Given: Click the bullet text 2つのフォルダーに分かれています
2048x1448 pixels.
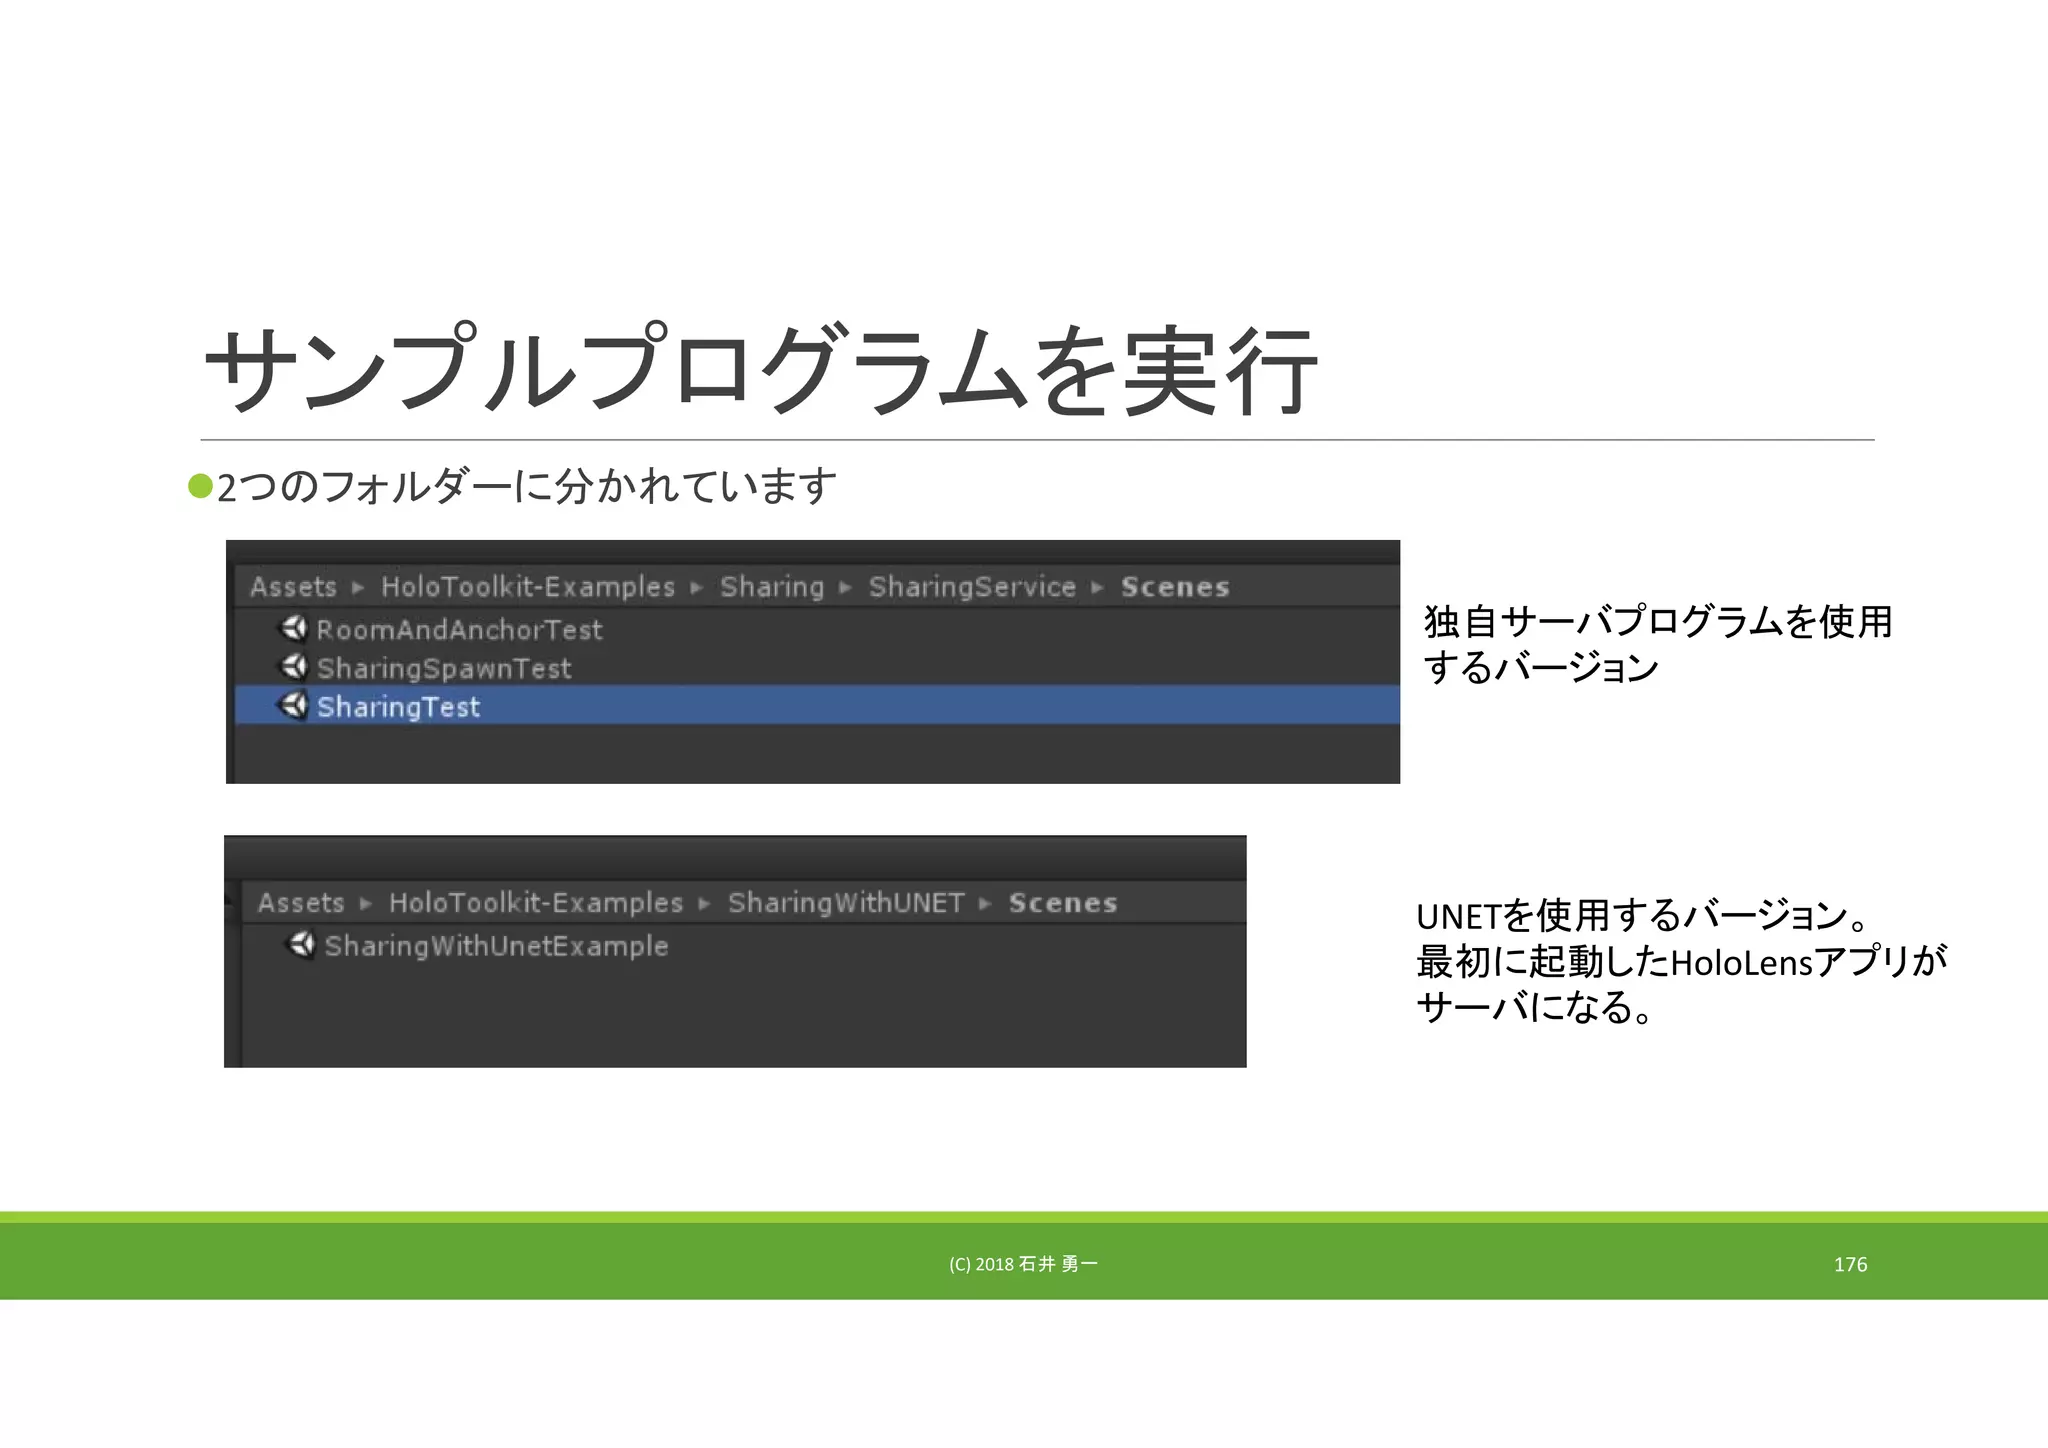Looking at the screenshot, I should coord(527,487).
